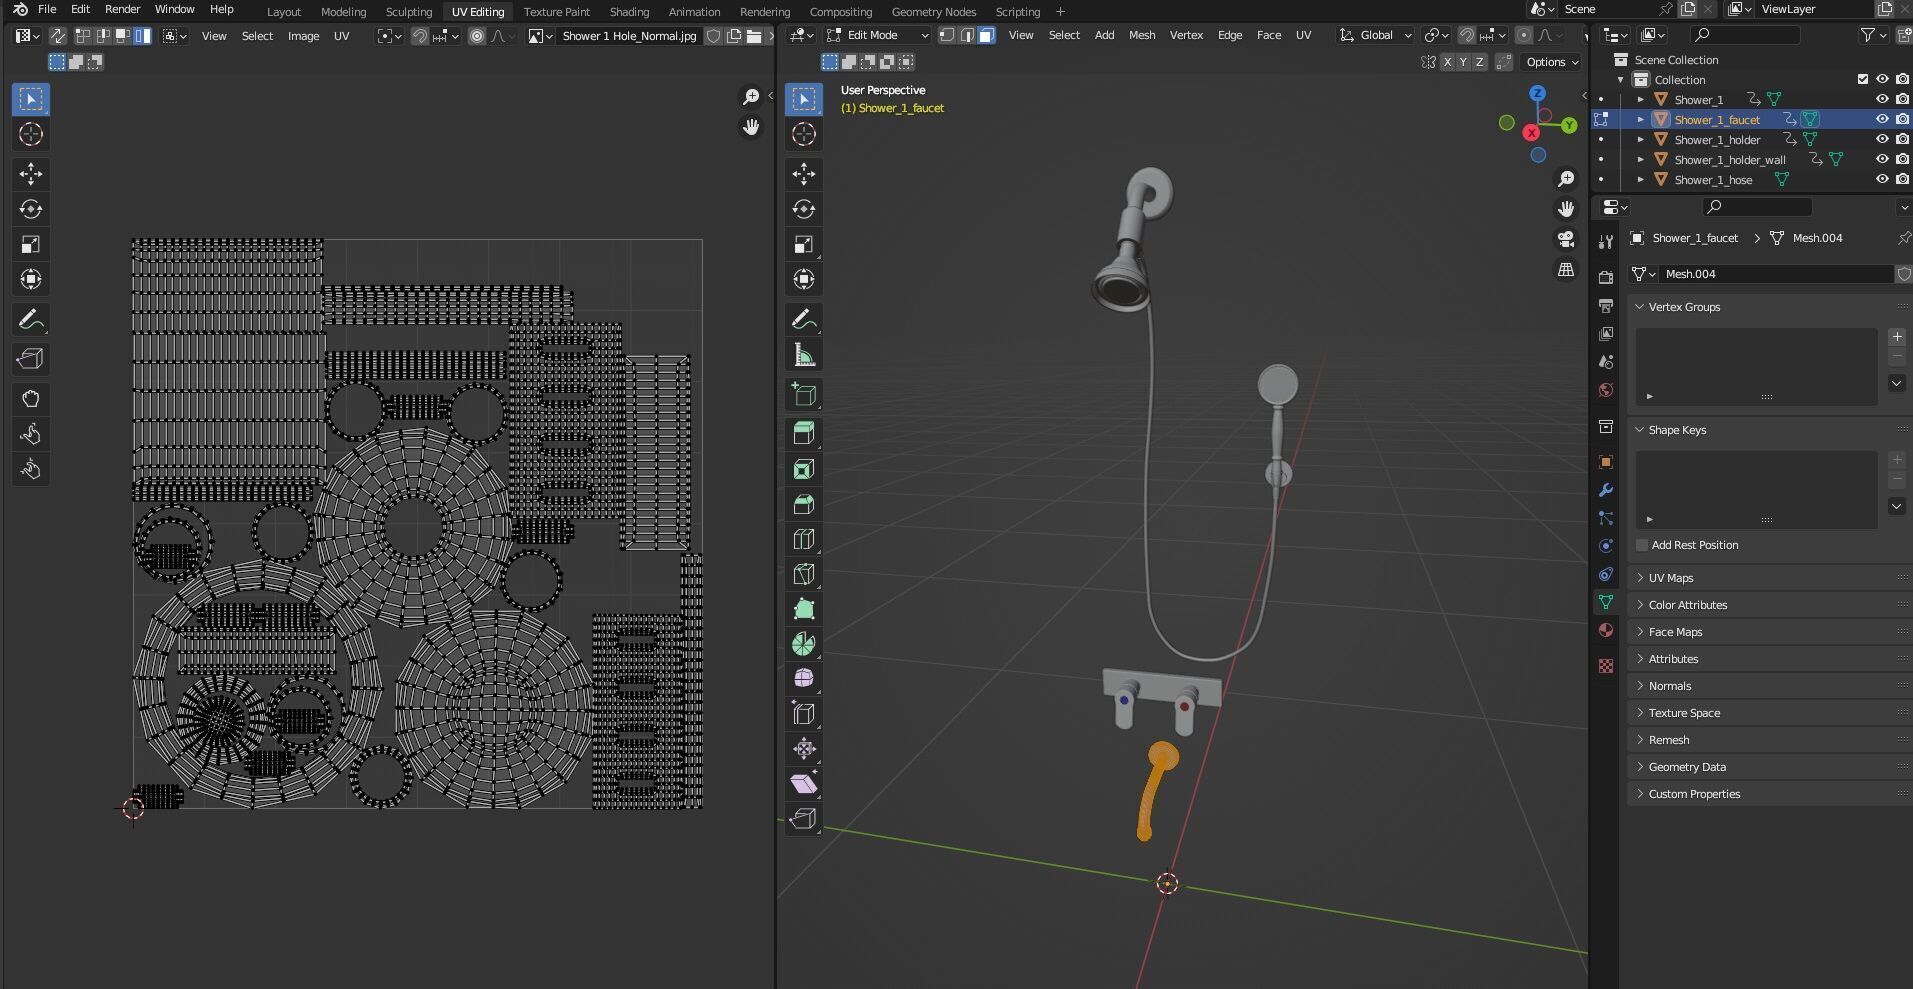Select the Knife tool
The width and height of the screenshot is (1913, 989).
[804, 574]
